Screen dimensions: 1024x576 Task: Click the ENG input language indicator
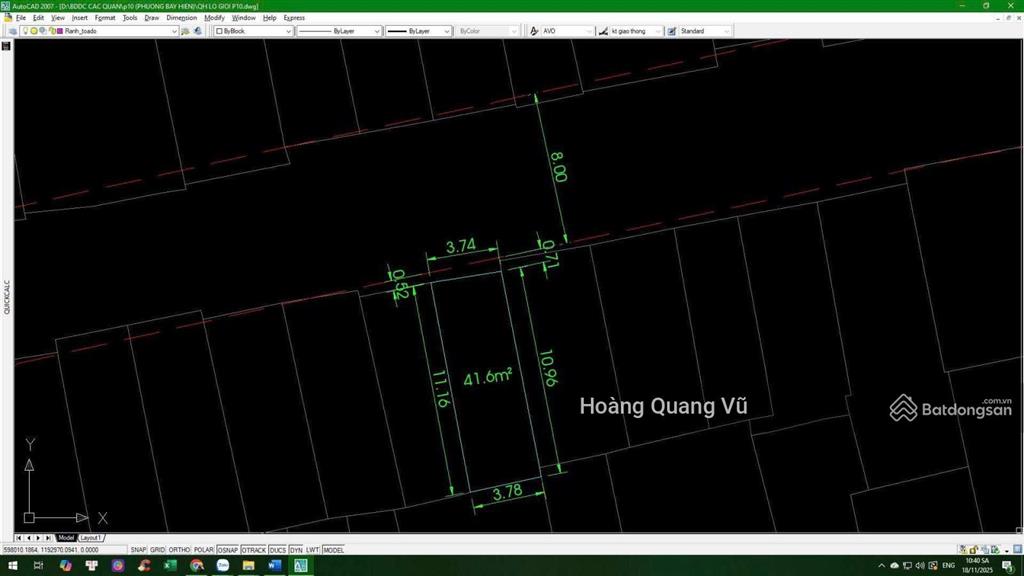click(949, 566)
